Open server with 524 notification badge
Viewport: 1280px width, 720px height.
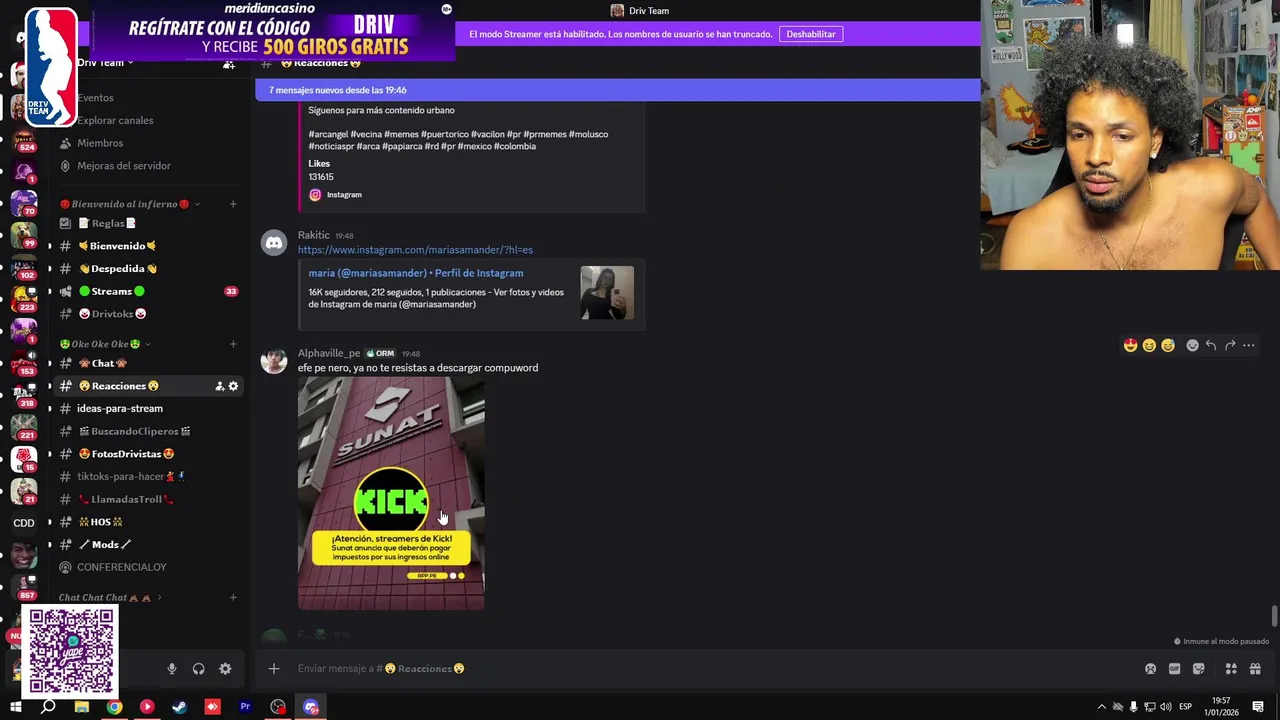(x=24, y=138)
